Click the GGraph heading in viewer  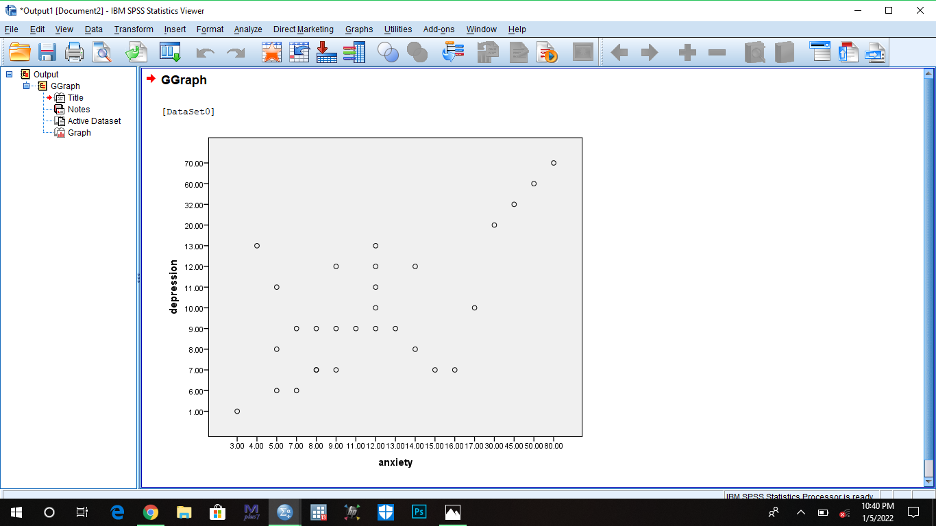coord(184,80)
